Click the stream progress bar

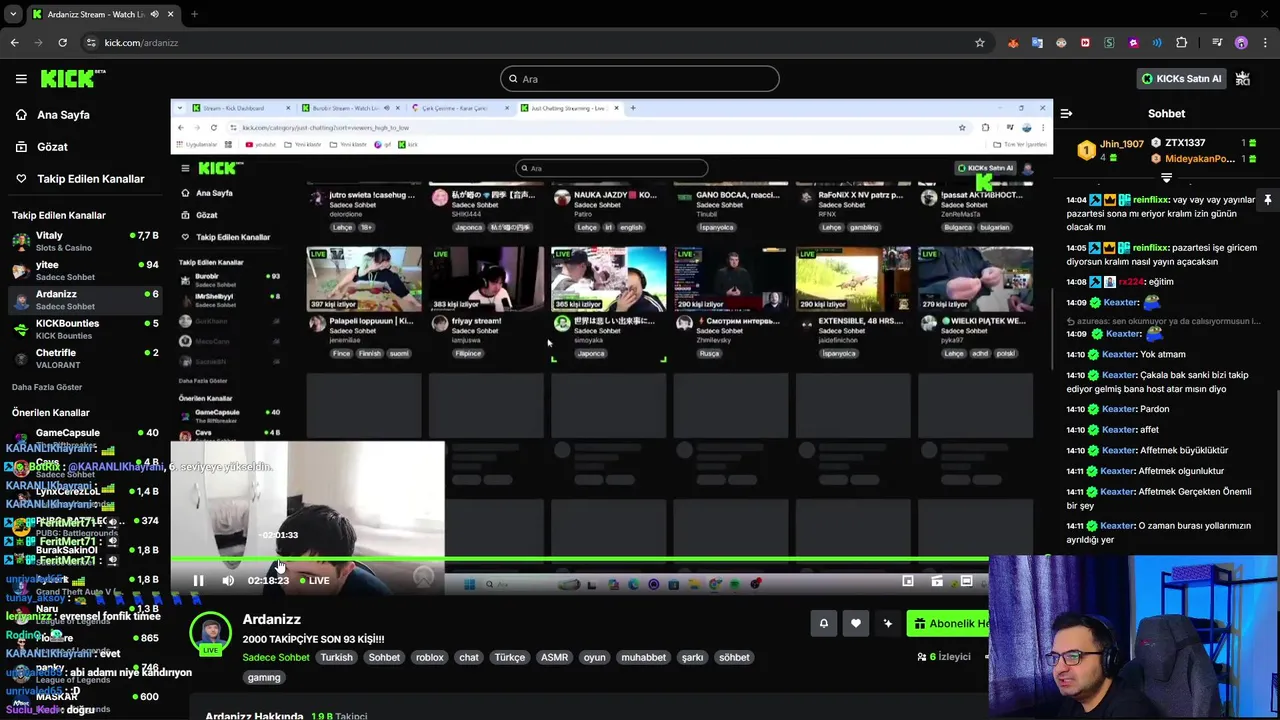coord(580,559)
